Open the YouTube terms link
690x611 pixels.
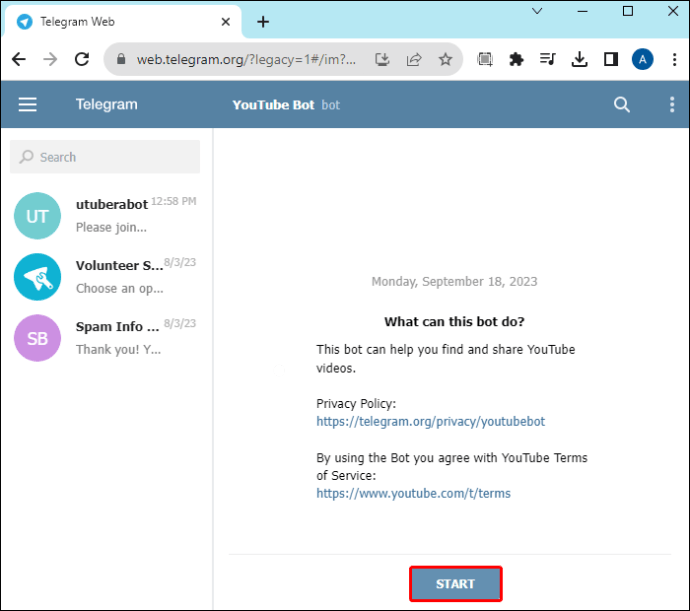pyautogui.click(x=414, y=494)
